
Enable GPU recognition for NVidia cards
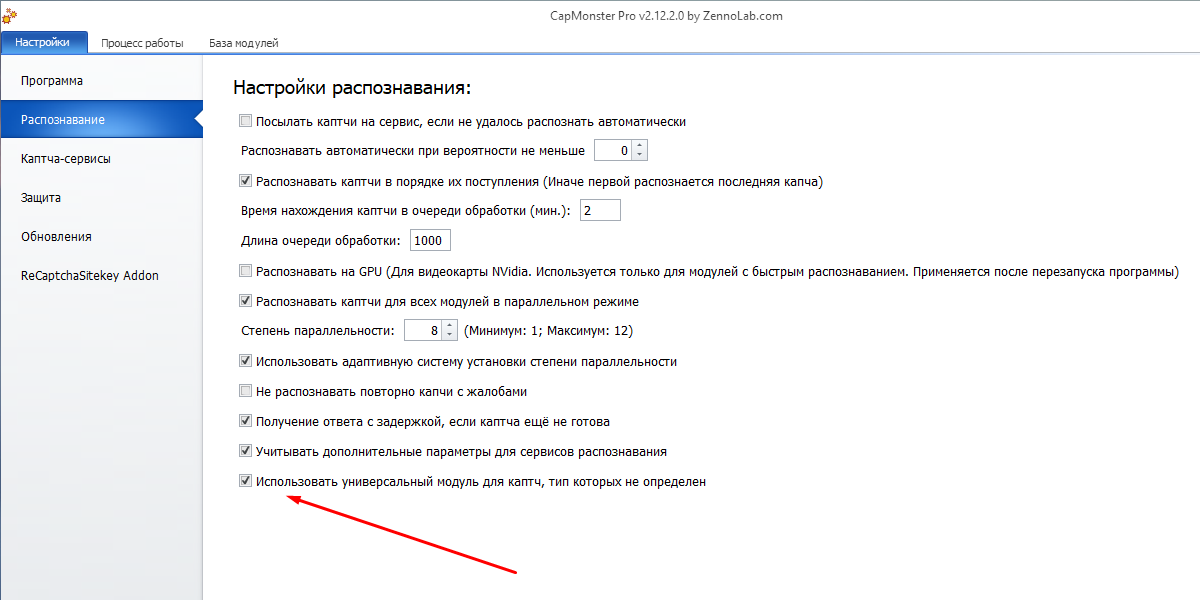pyautogui.click(x=245, y=270)
